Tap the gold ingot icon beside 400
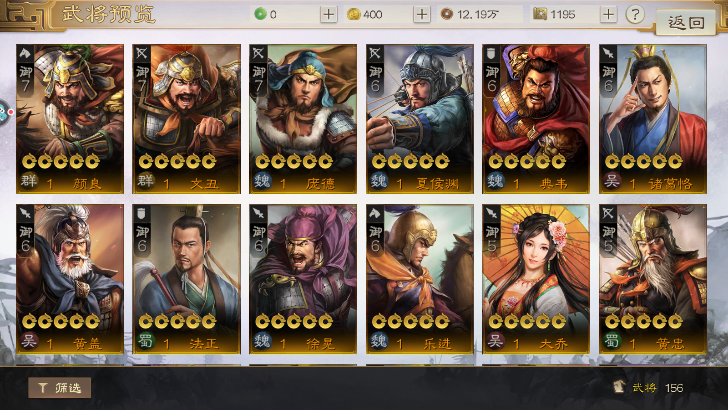Image resolution: width=728 pixels, height=410 pixels. [354, 14]
